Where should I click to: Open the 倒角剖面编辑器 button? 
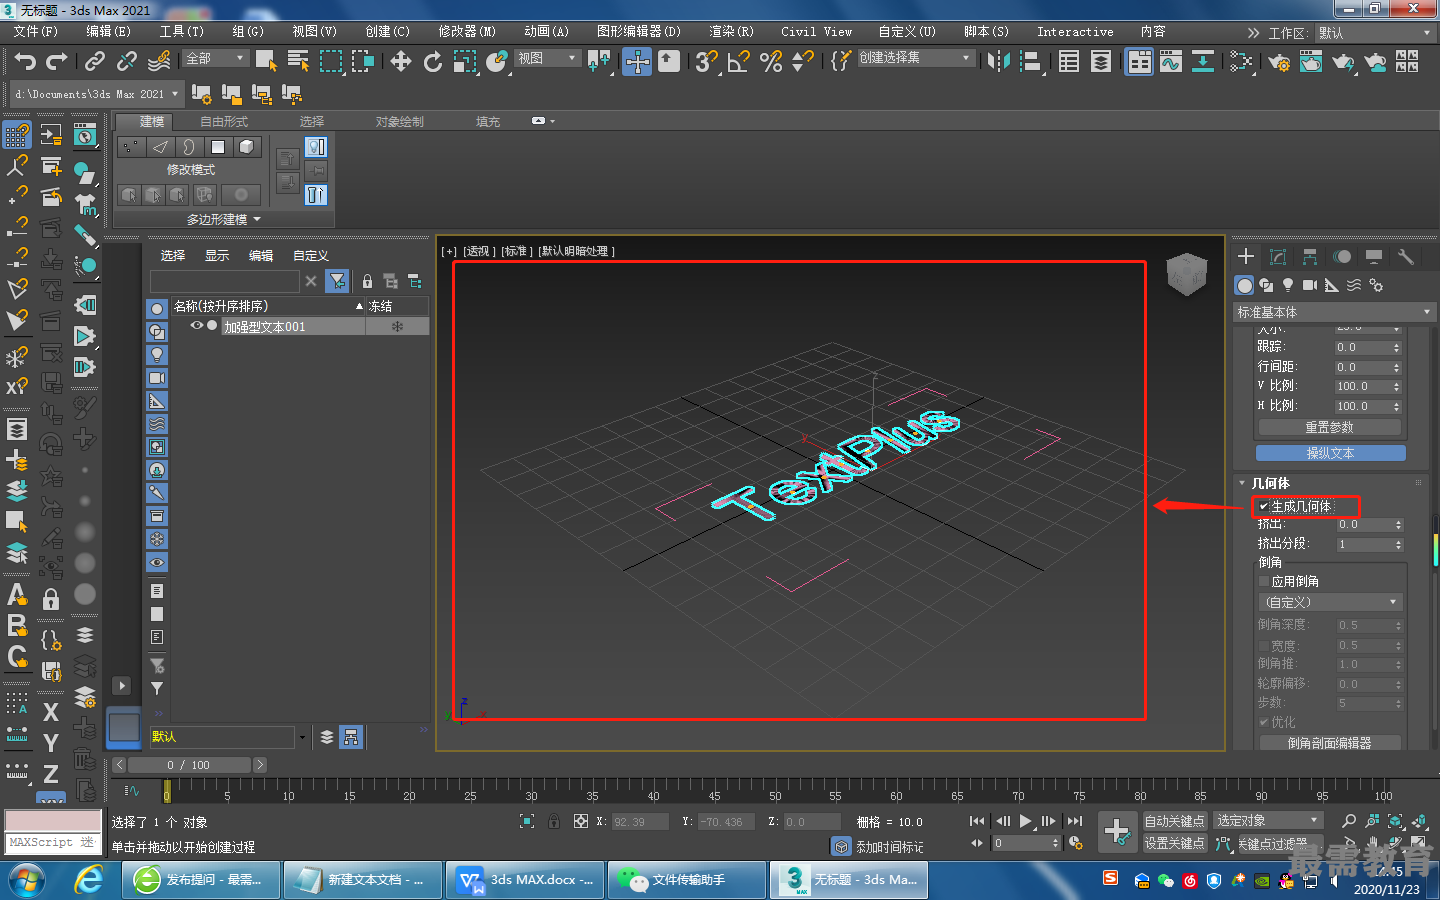[x=1329, y=743]
